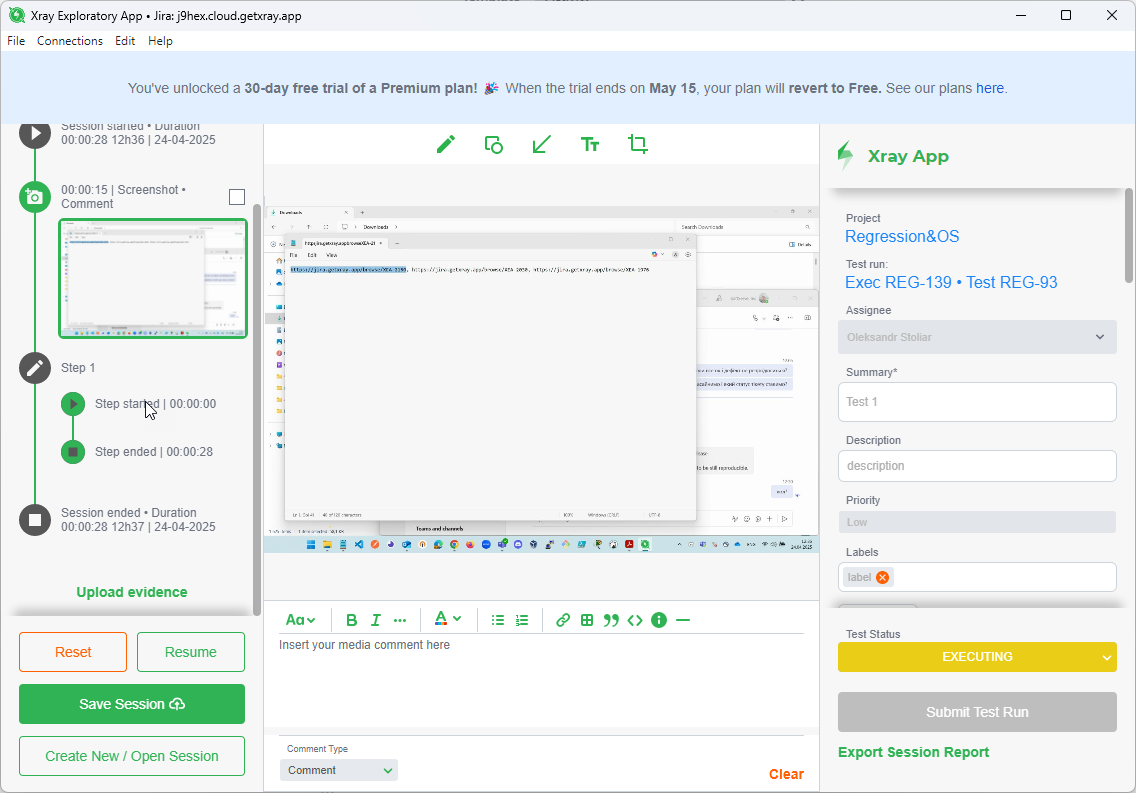Click Export Session Report link
Screen dimensions: 1136x793
[913, 752]
